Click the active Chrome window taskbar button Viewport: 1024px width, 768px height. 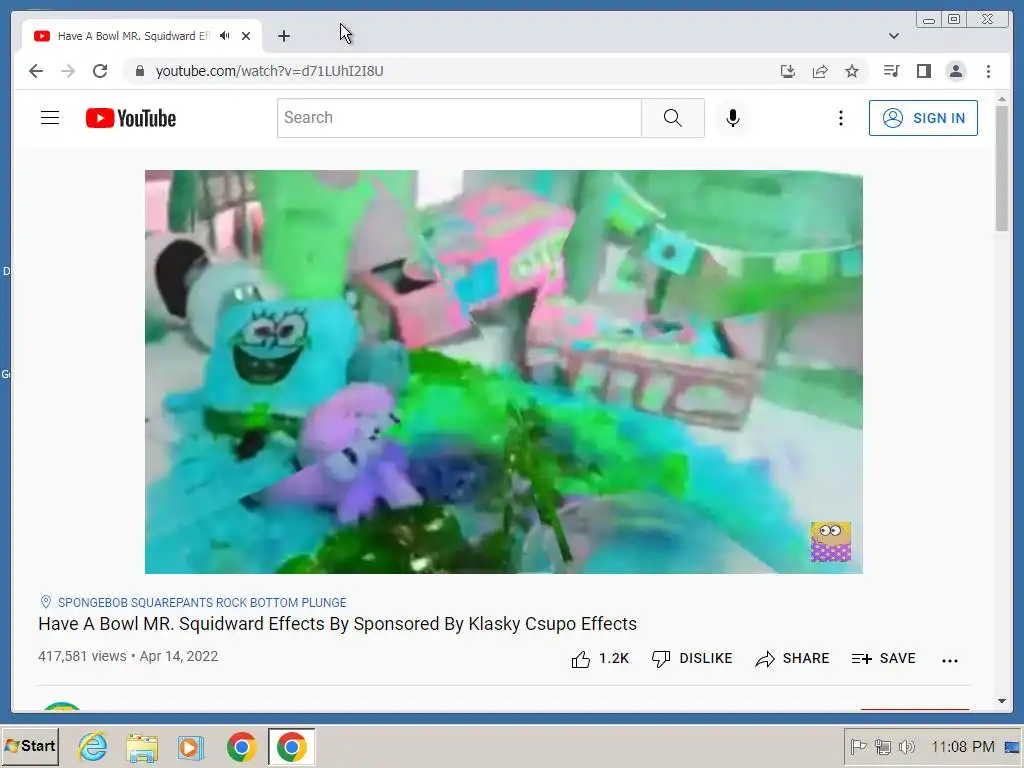click(x=291, y=747)
